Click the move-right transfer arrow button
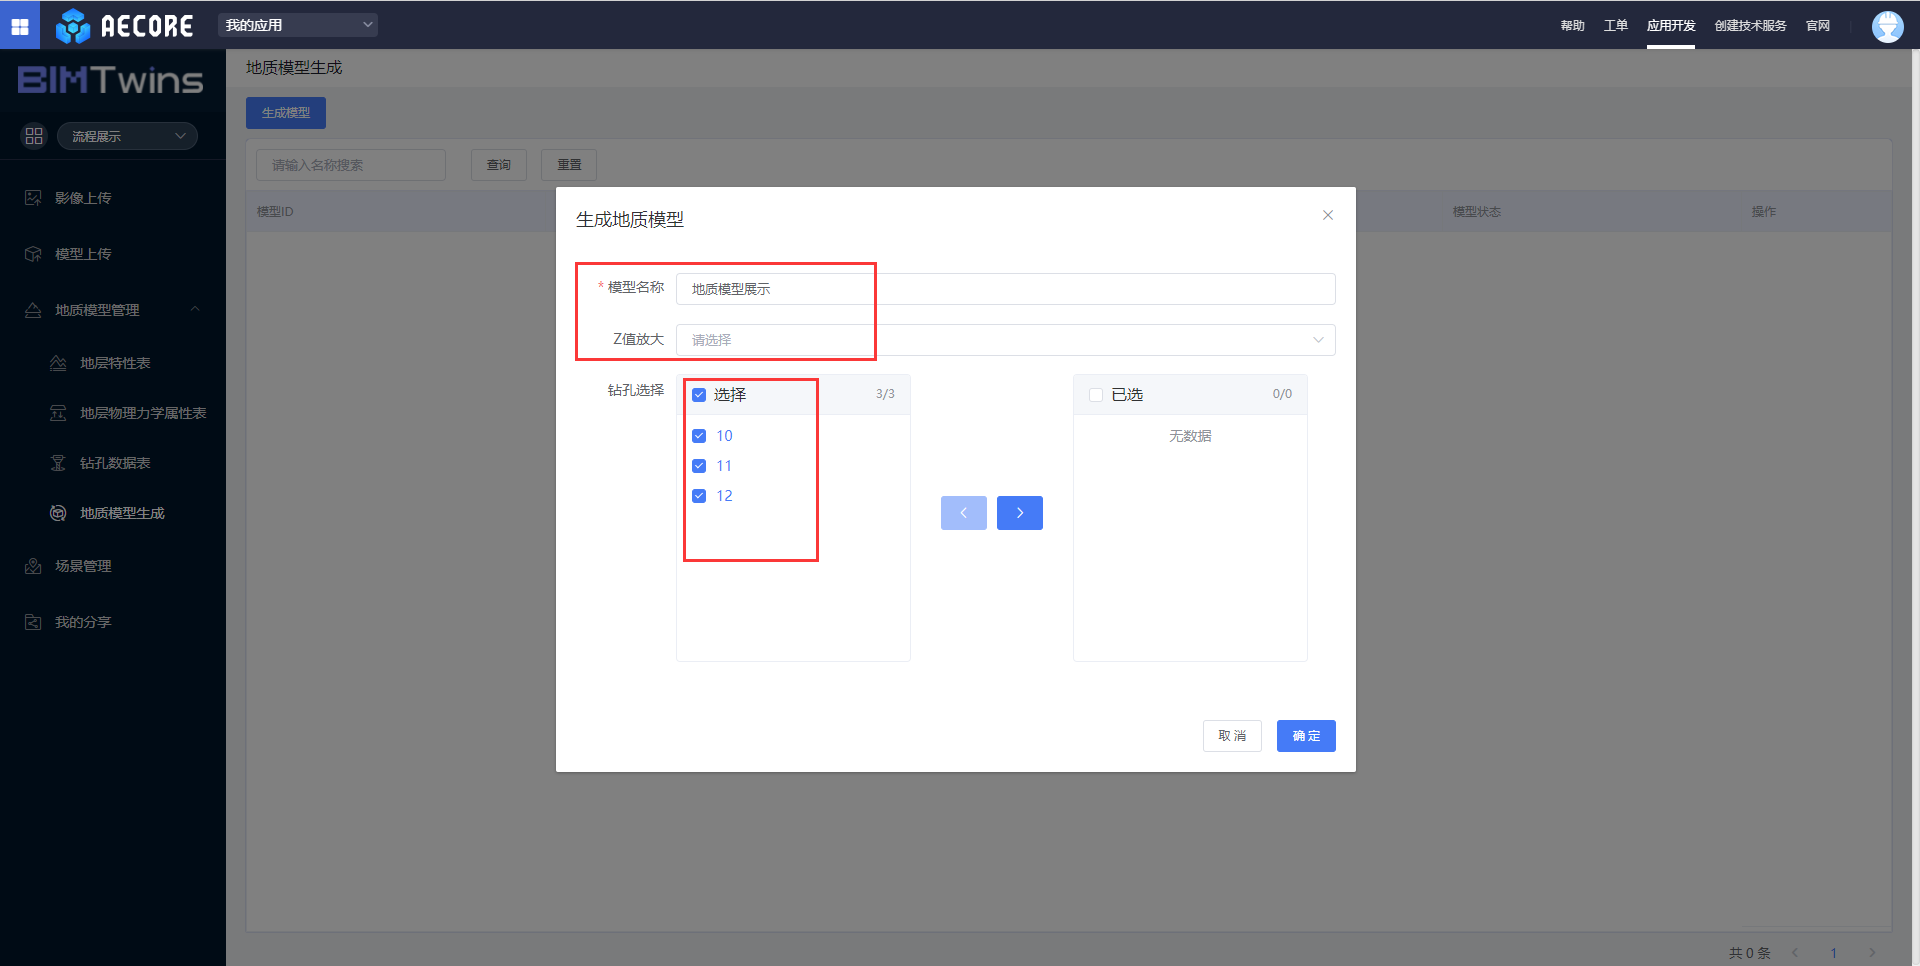 pos(1019,513)
